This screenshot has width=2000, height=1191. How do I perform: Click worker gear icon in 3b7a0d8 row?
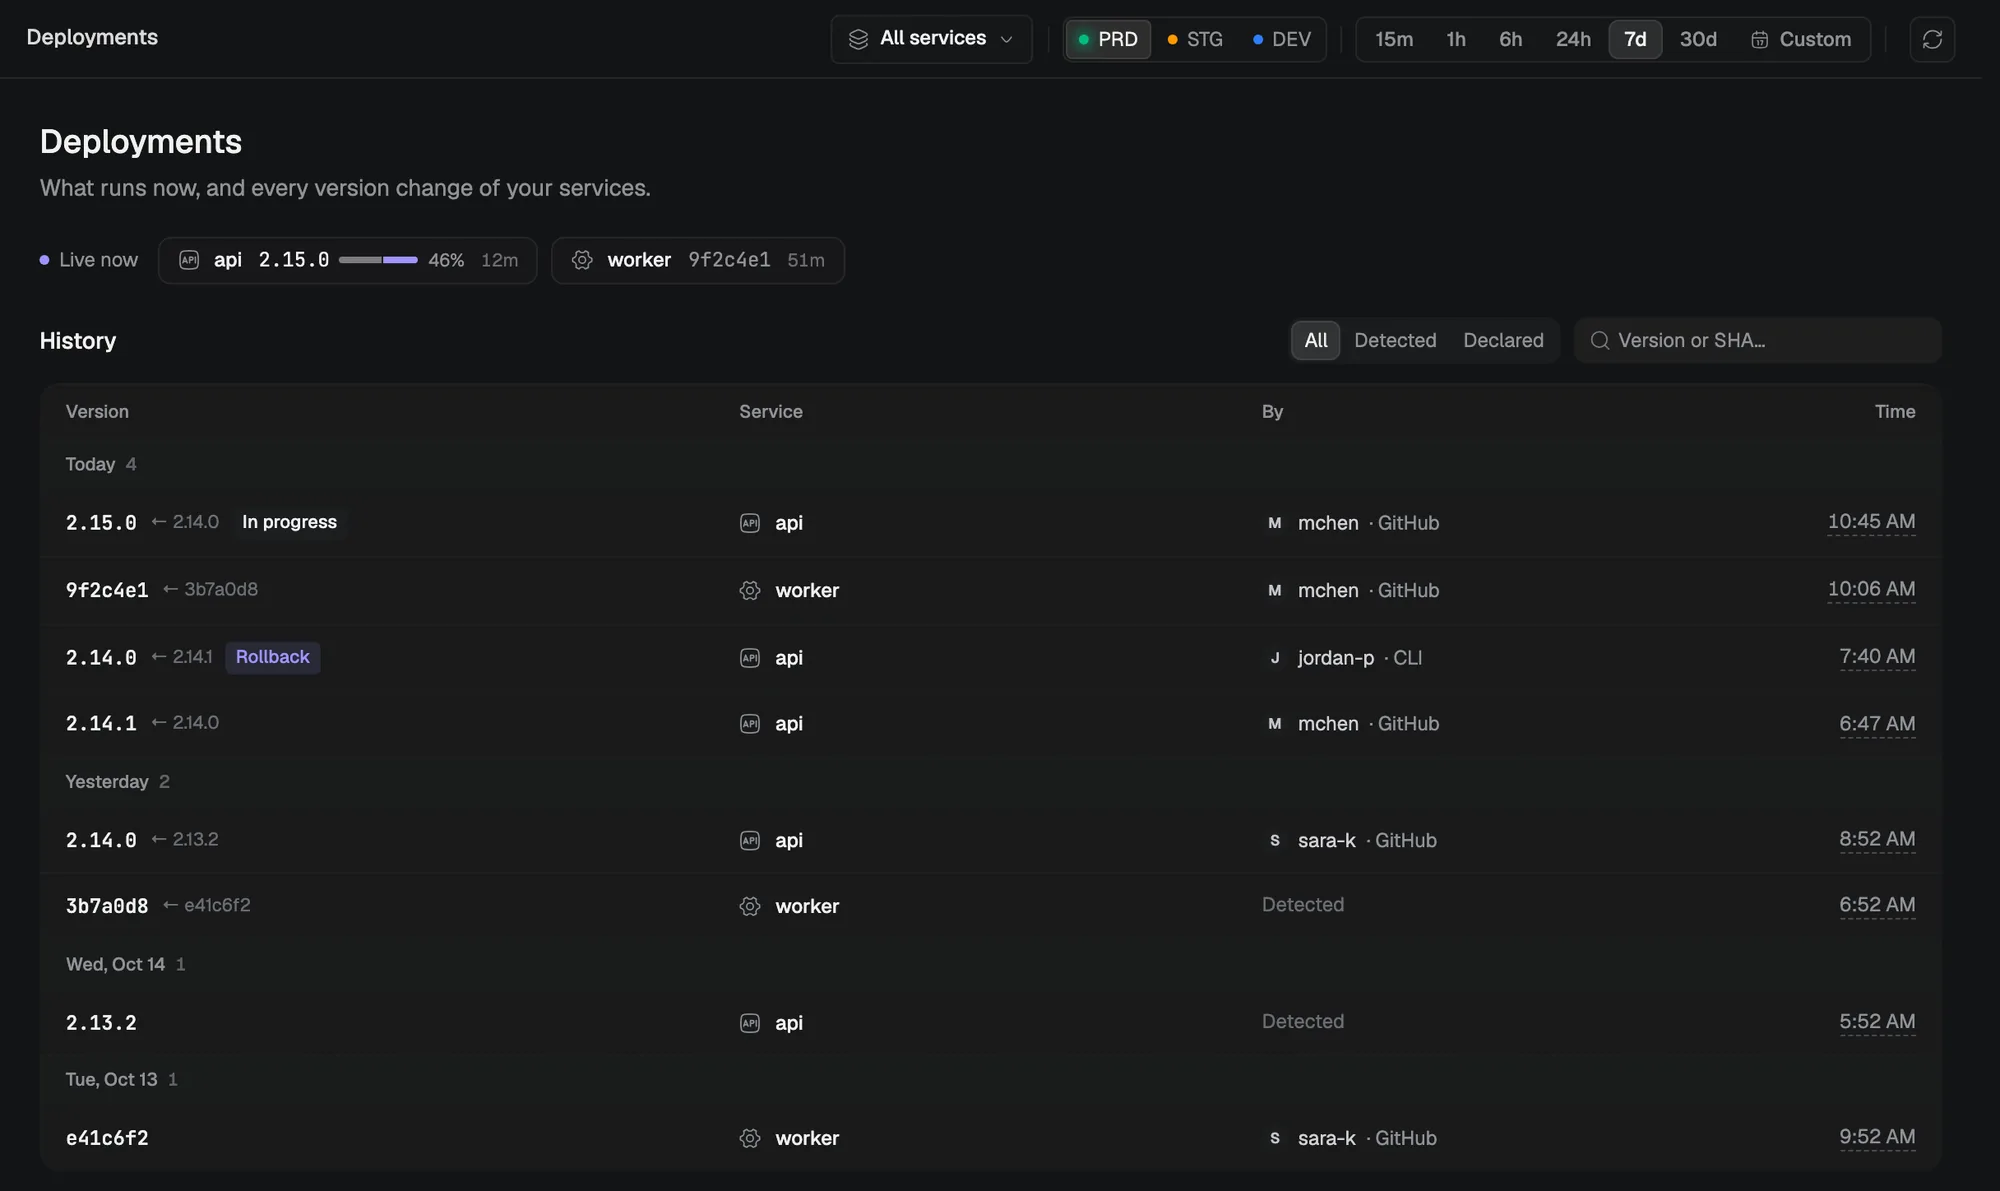click(x=750, y=906)
